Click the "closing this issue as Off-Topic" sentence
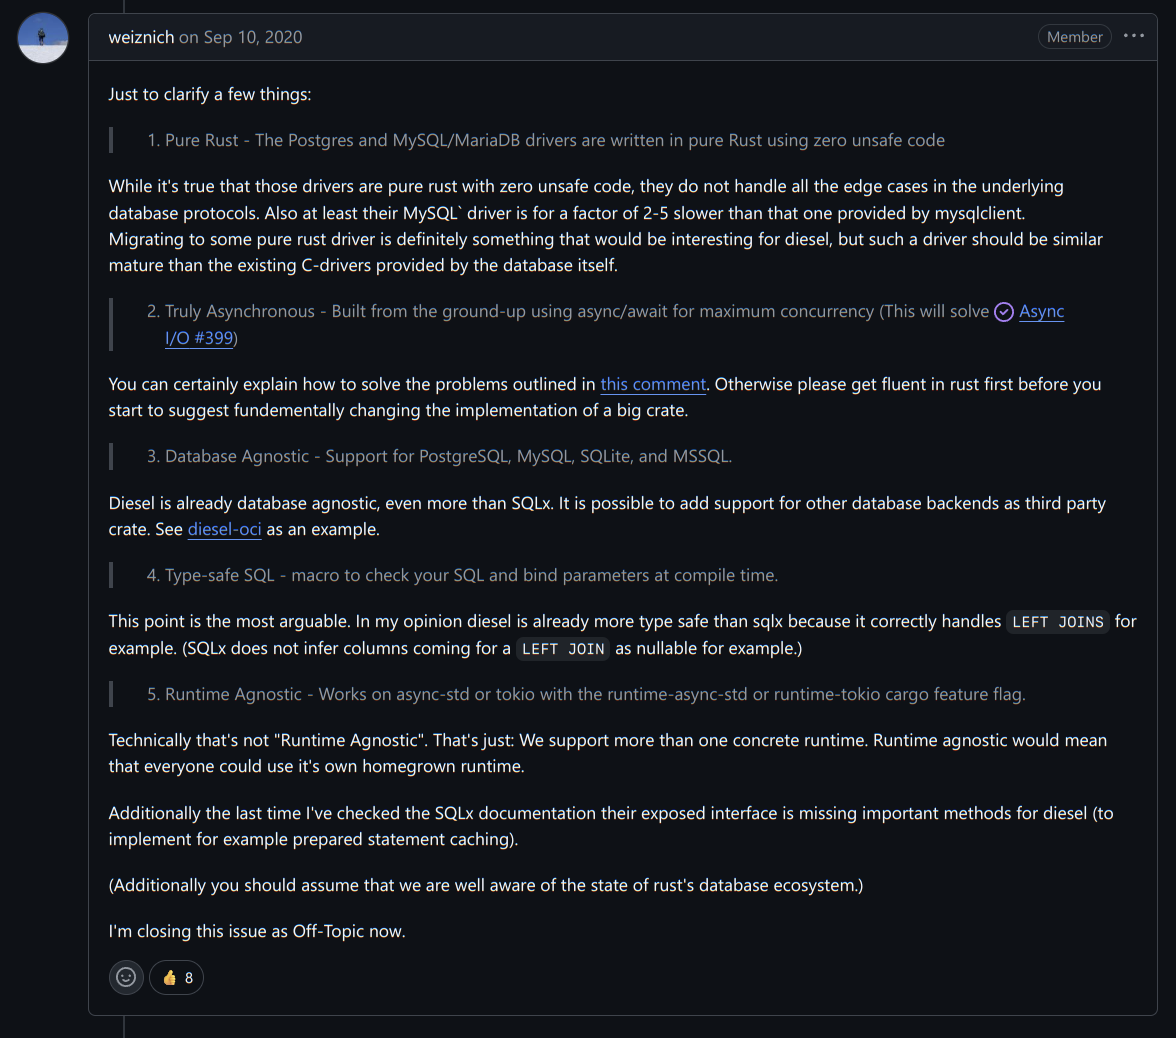1176x1038 pixels. (x=257, y=931)
